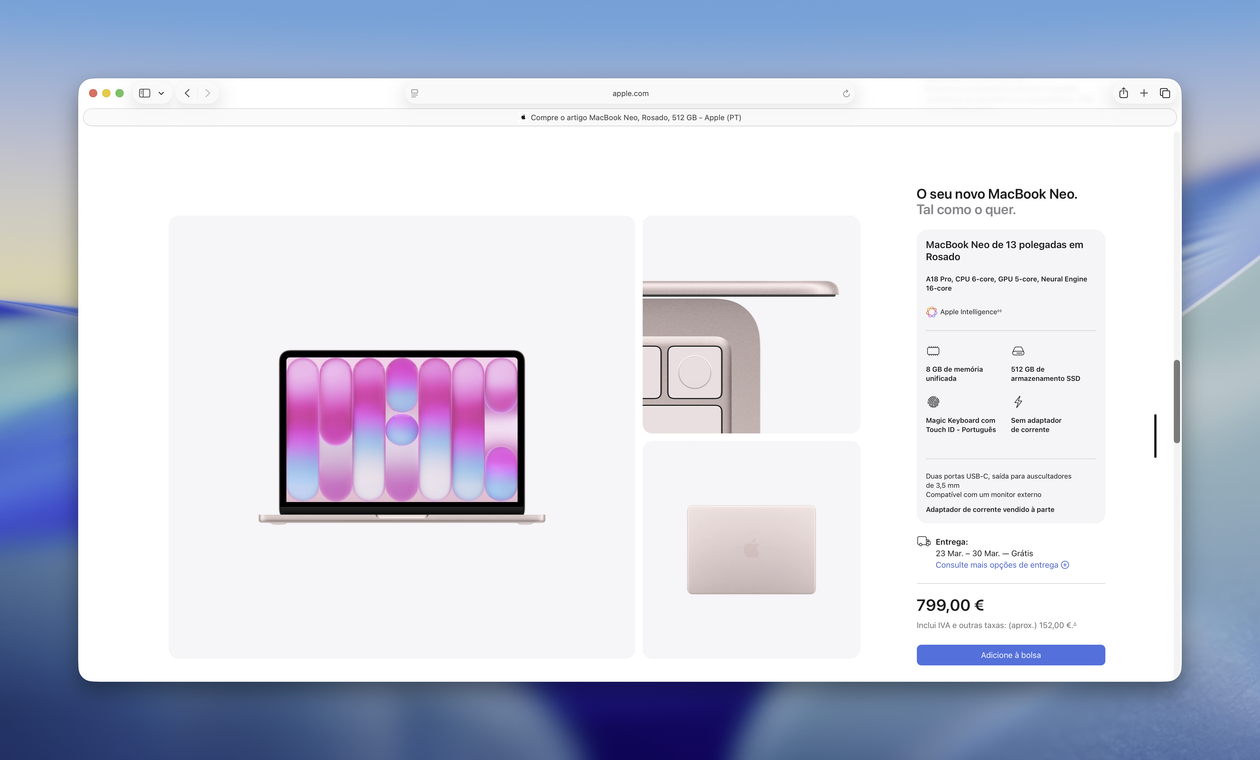Click the Magic Keyboard Touch ID icon
This screenshot has height=760, width=1260.
[x=933, y=401]
